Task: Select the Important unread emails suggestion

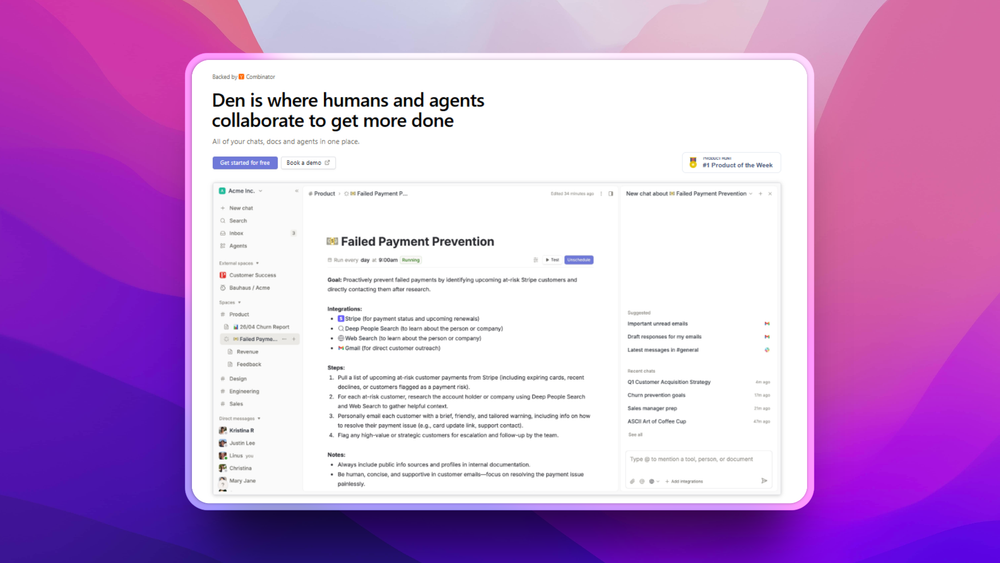Action: tap(698, 324)
